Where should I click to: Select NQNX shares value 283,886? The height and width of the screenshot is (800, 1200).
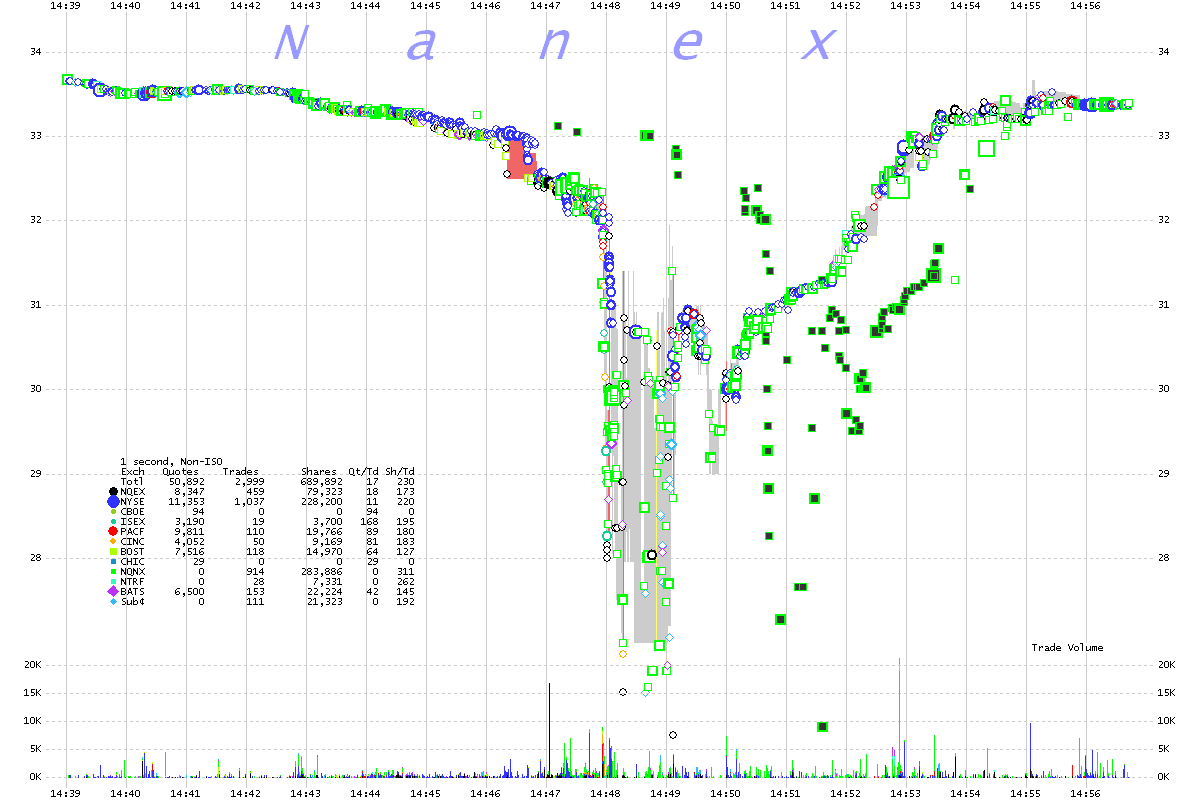pos(322,571)
